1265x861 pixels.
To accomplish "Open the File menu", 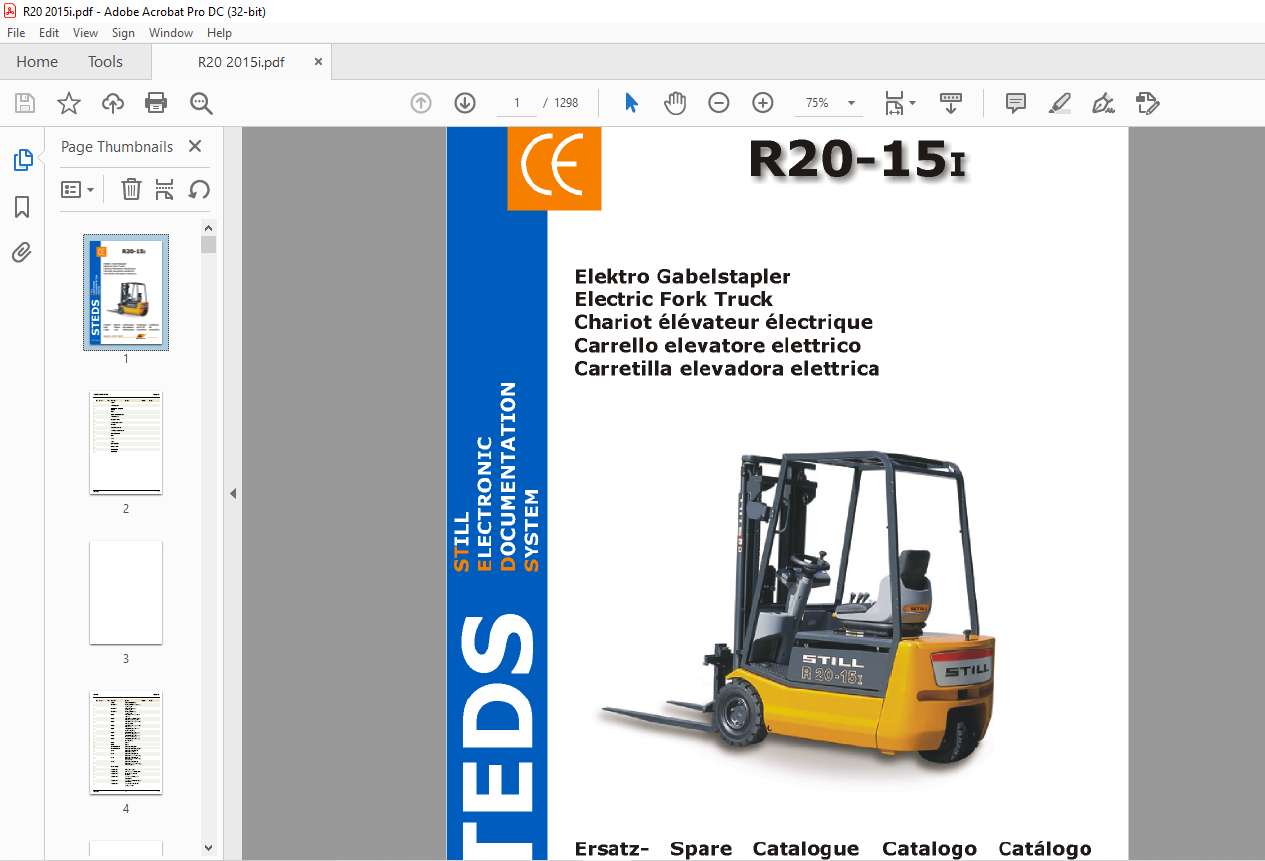I will click(16, 33).
